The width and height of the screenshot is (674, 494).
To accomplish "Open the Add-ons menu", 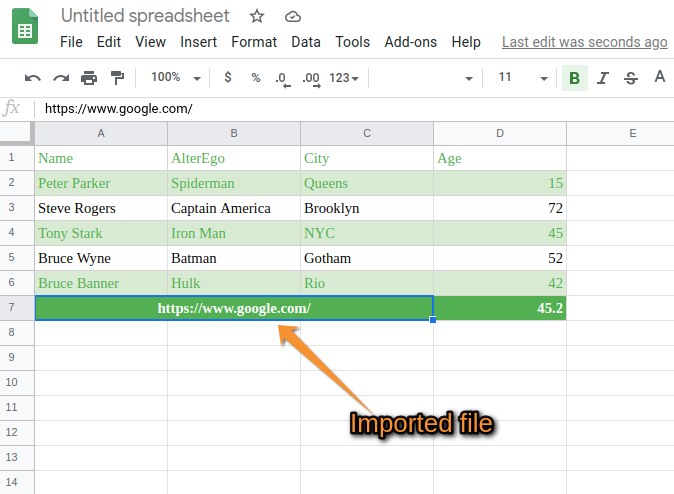I will point(410,42).
